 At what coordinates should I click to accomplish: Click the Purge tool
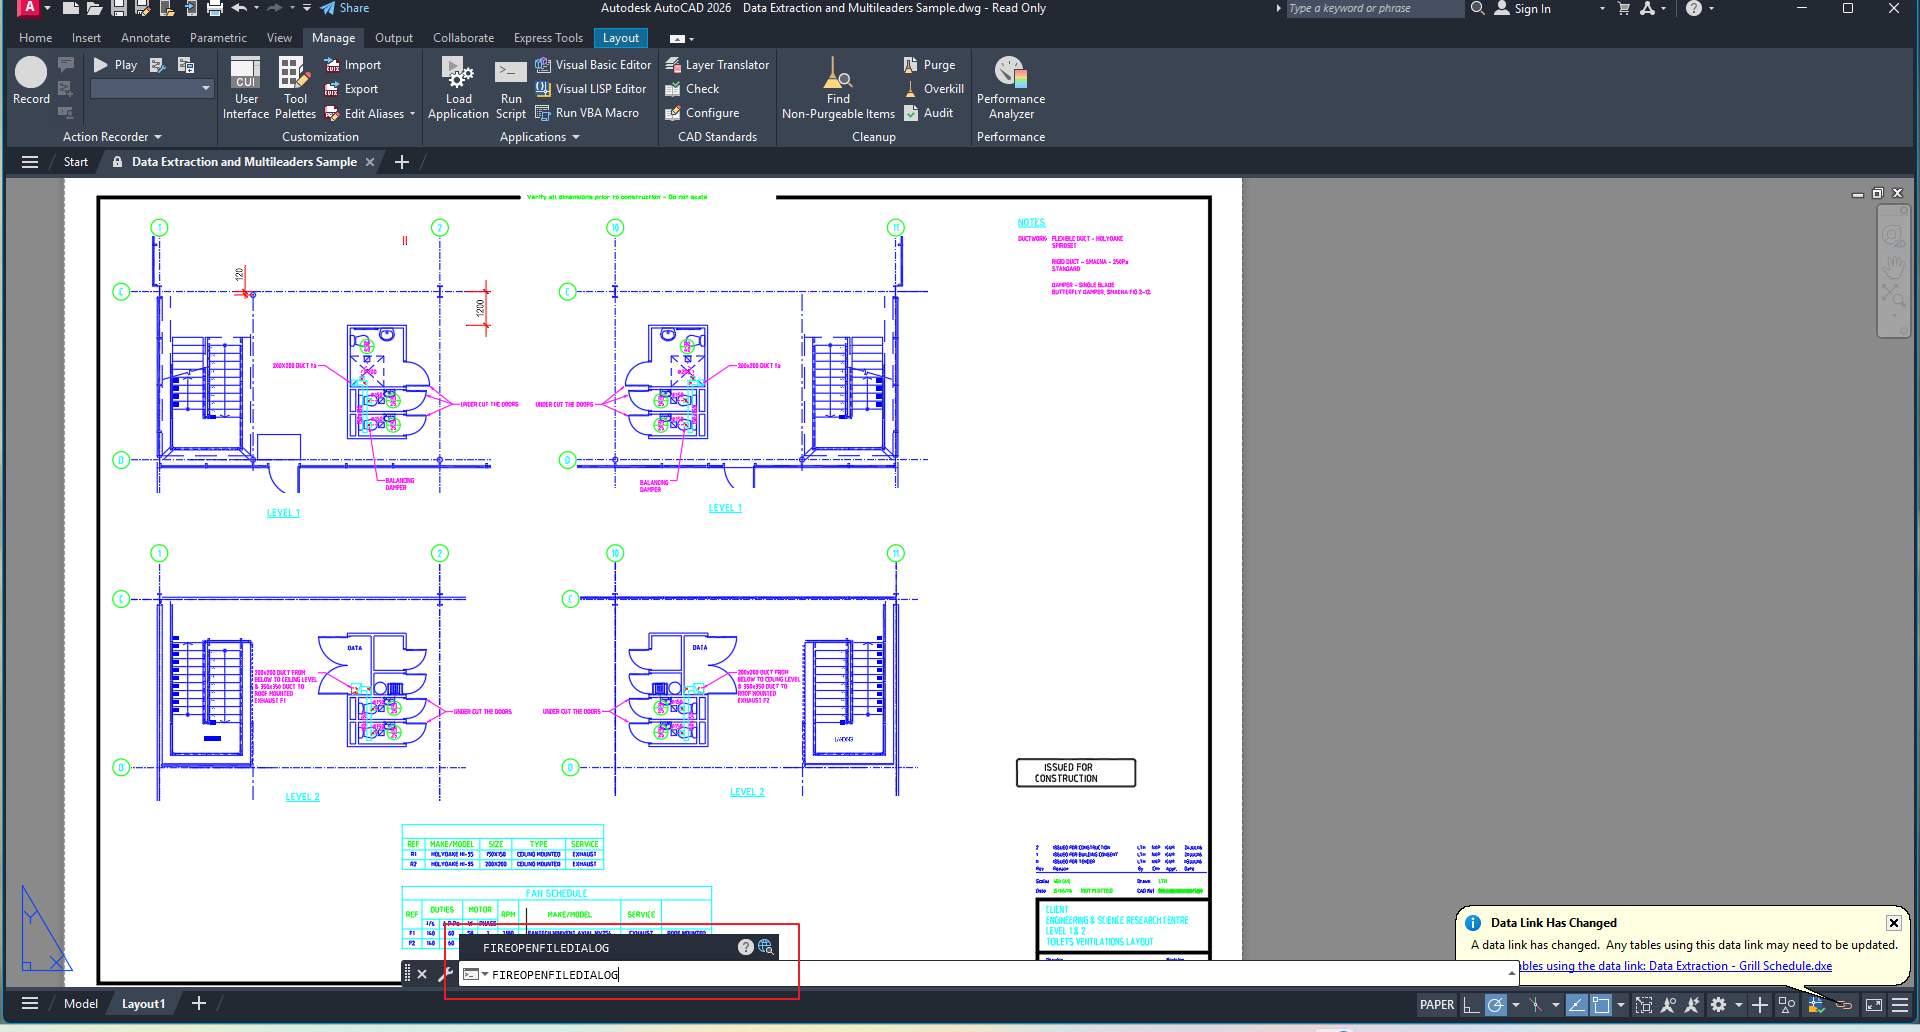(x=929, y=65)
